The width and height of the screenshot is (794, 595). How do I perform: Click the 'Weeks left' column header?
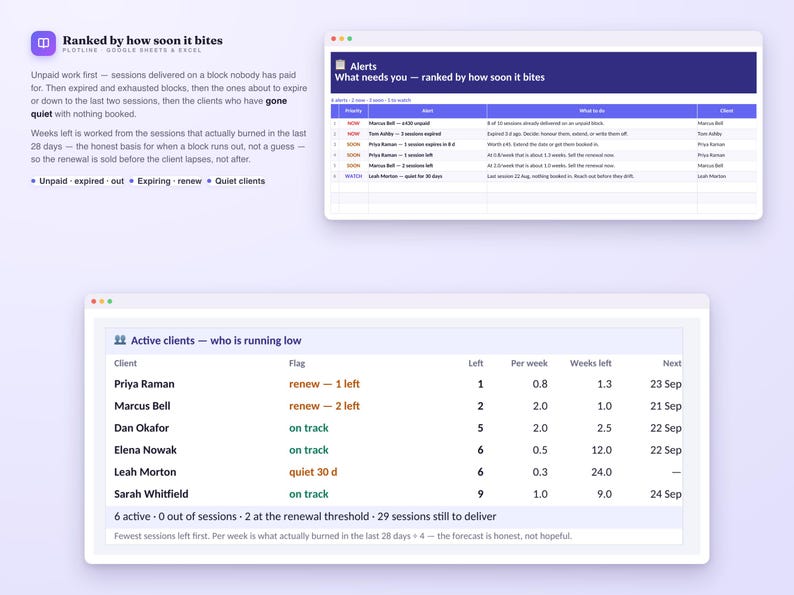coord(590,363)
